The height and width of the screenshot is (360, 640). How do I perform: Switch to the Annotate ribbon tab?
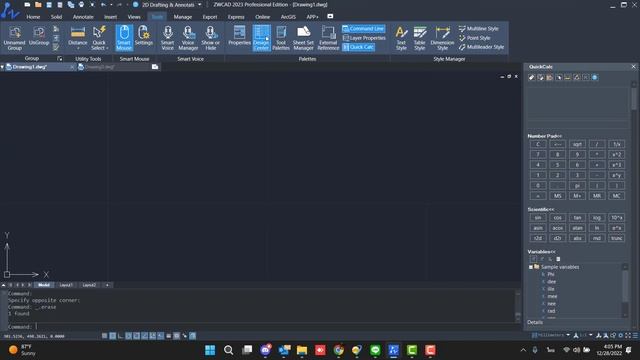point(83,17)
